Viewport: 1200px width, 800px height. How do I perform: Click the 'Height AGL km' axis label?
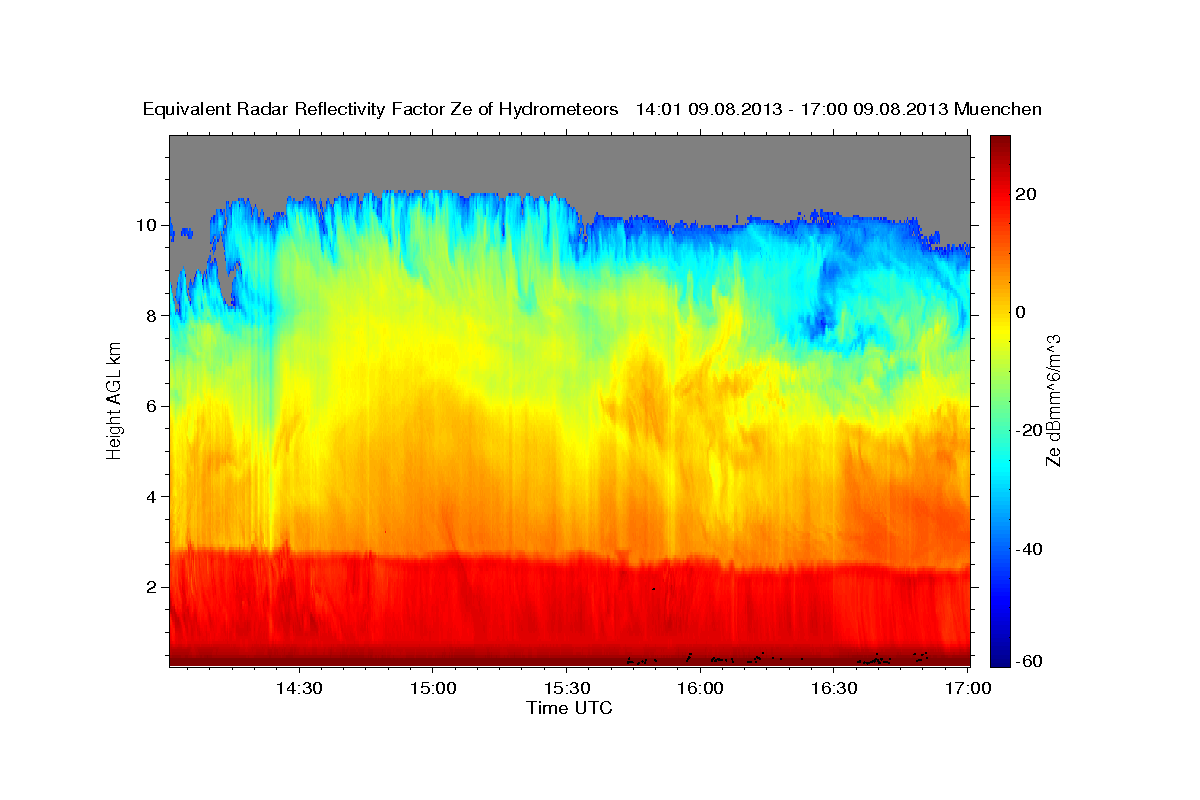114,400
